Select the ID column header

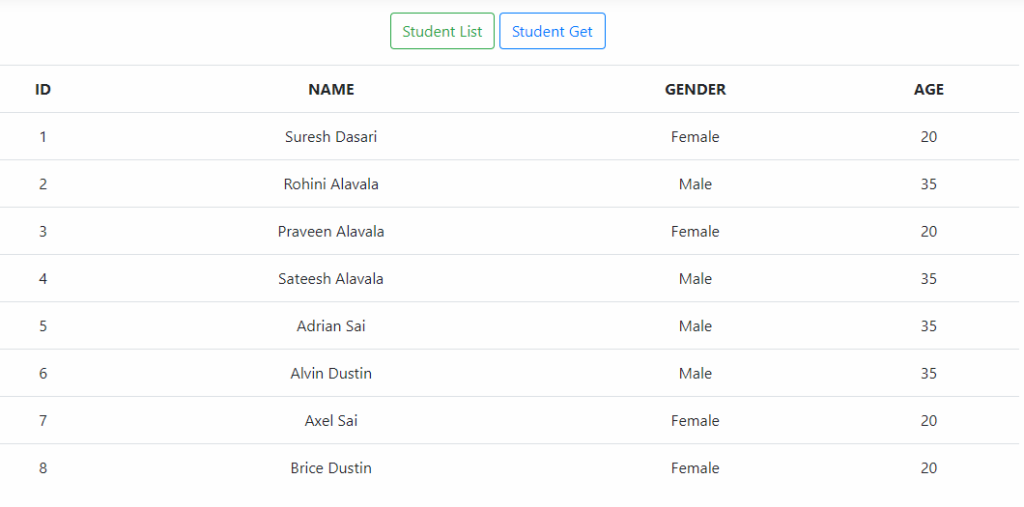coord(43,89)
